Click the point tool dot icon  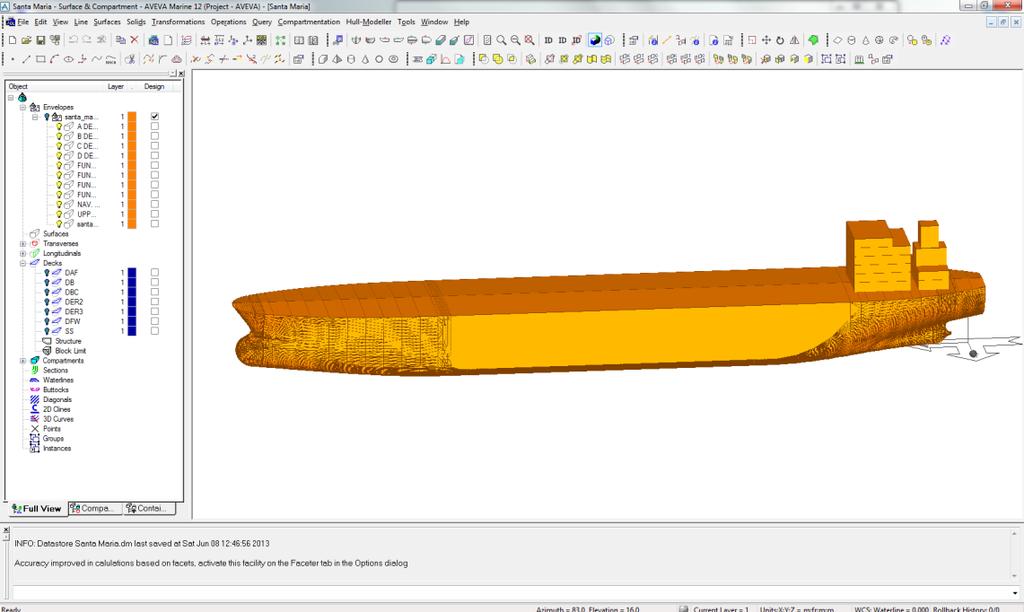click(x=12, y=59)
